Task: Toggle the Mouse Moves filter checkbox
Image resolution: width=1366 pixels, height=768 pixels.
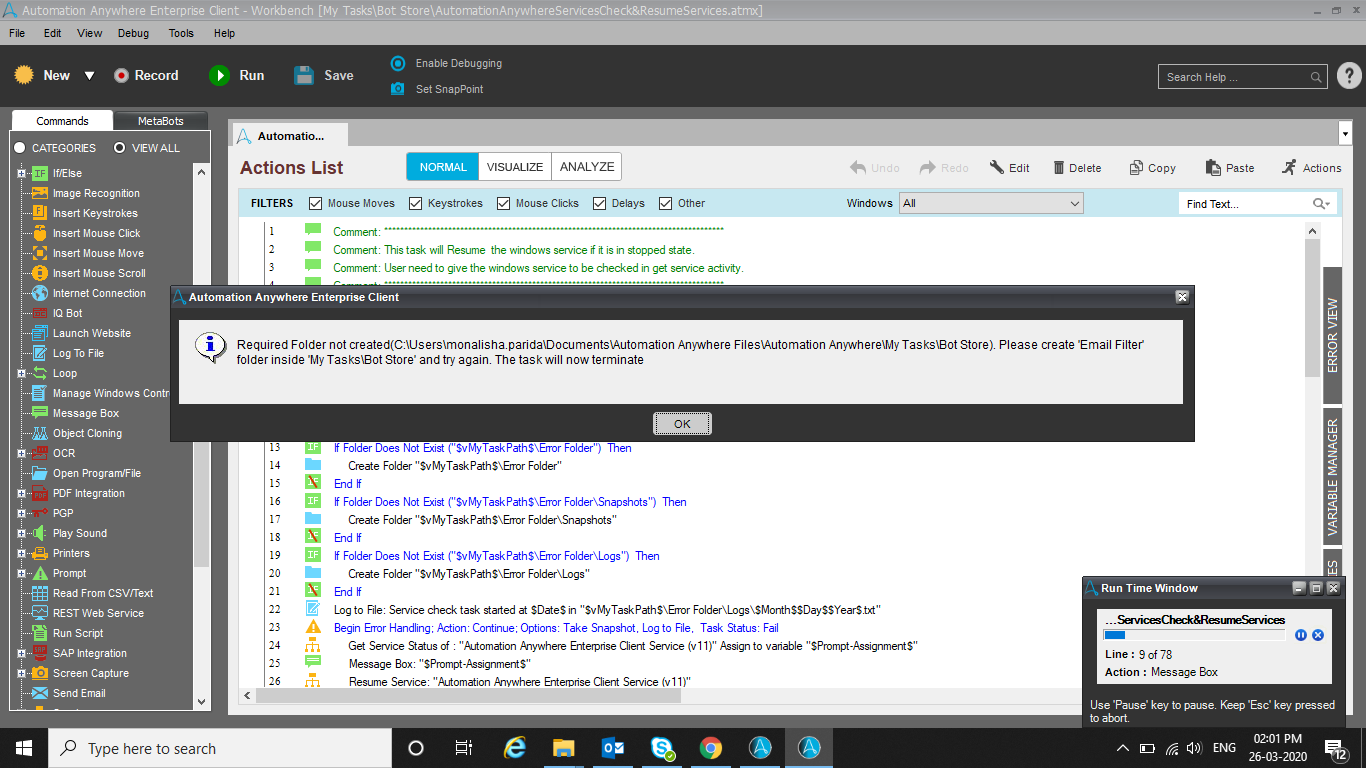Action: (x=316, y=203)
